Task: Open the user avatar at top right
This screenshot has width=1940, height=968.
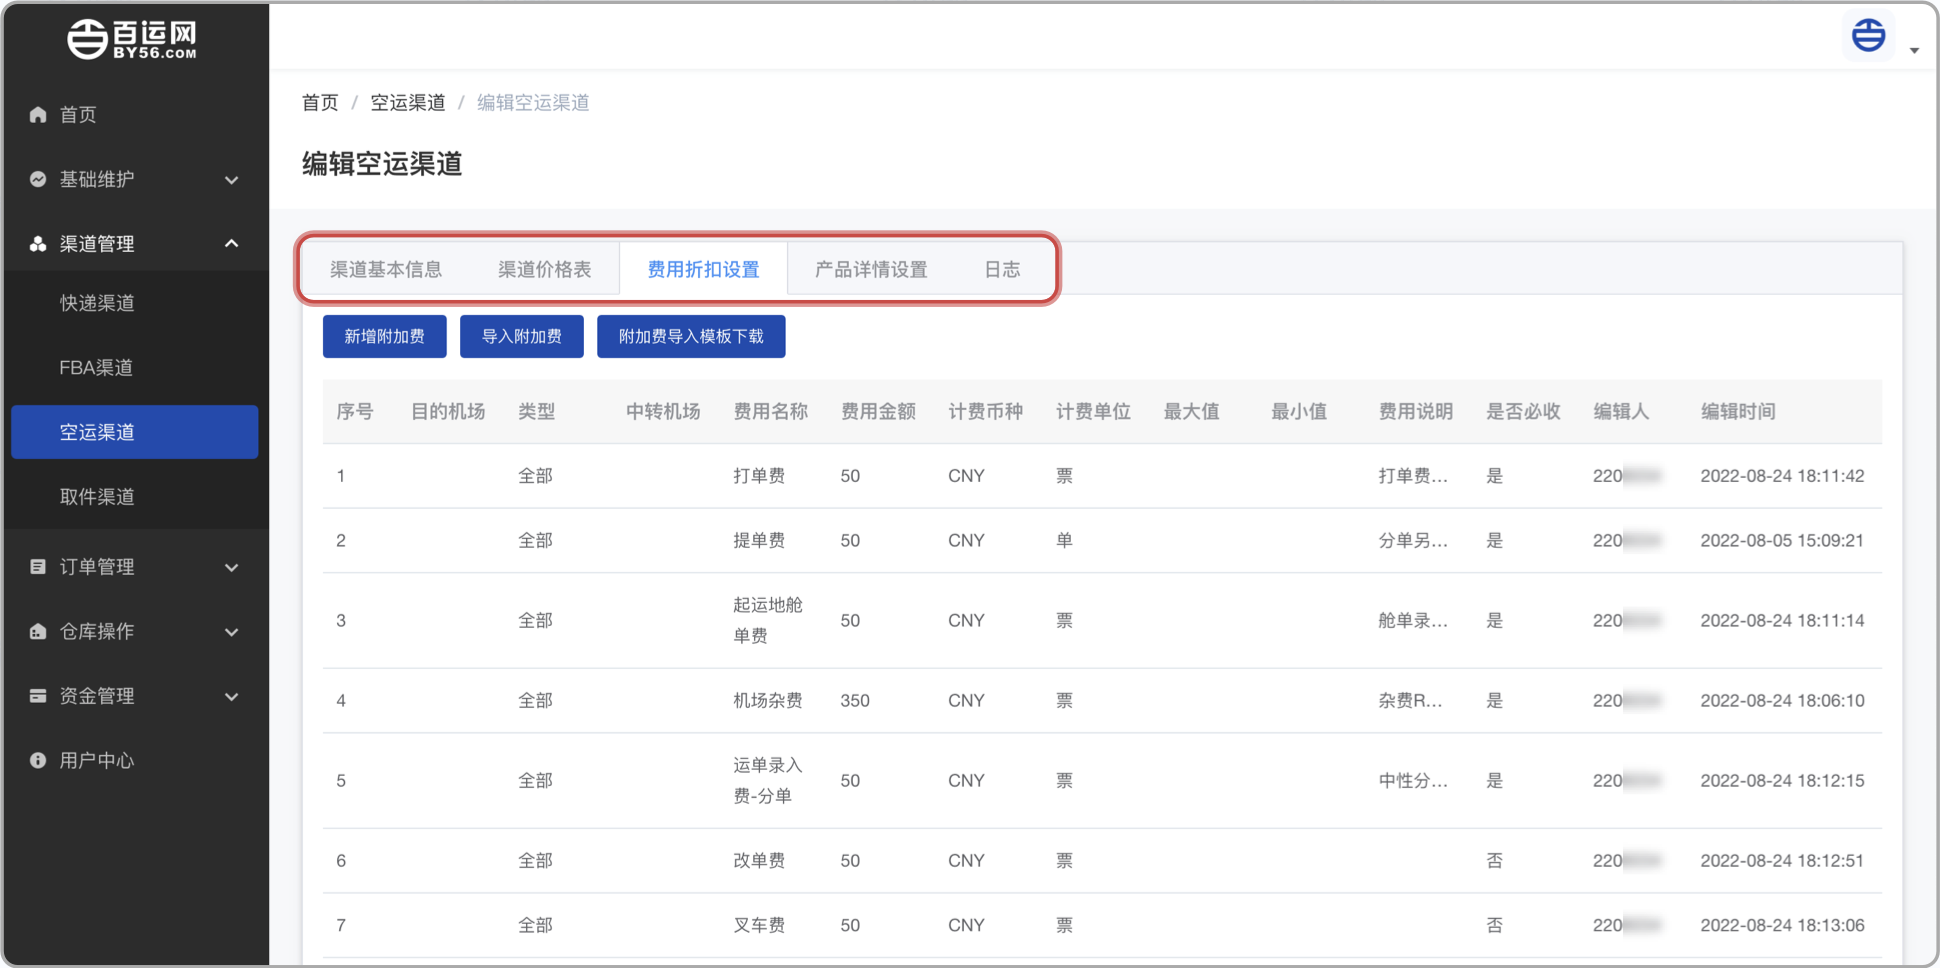Action: (1868, 36)
